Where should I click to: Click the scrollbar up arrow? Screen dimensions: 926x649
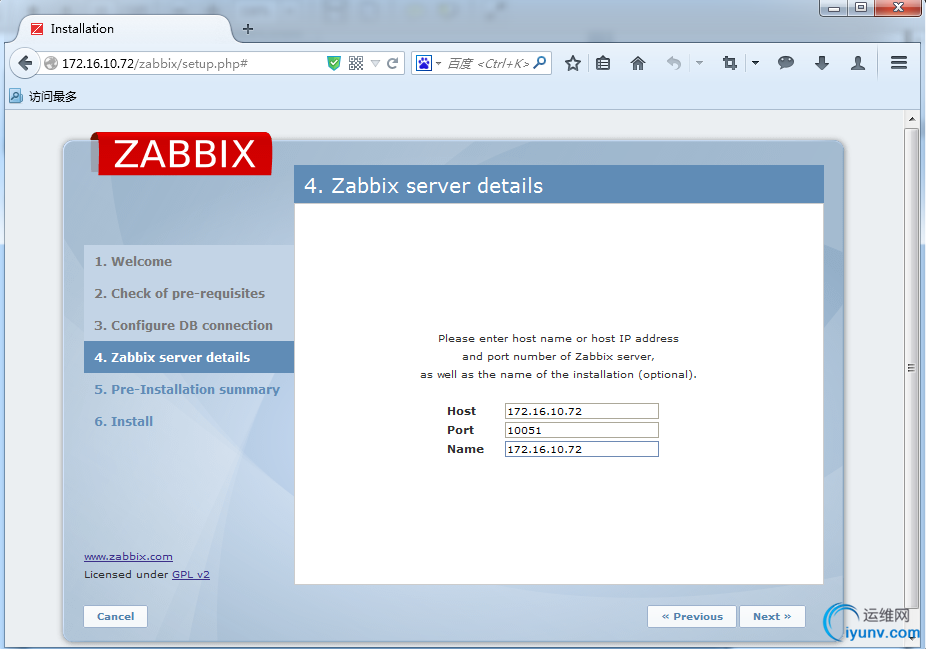(912, 119)
